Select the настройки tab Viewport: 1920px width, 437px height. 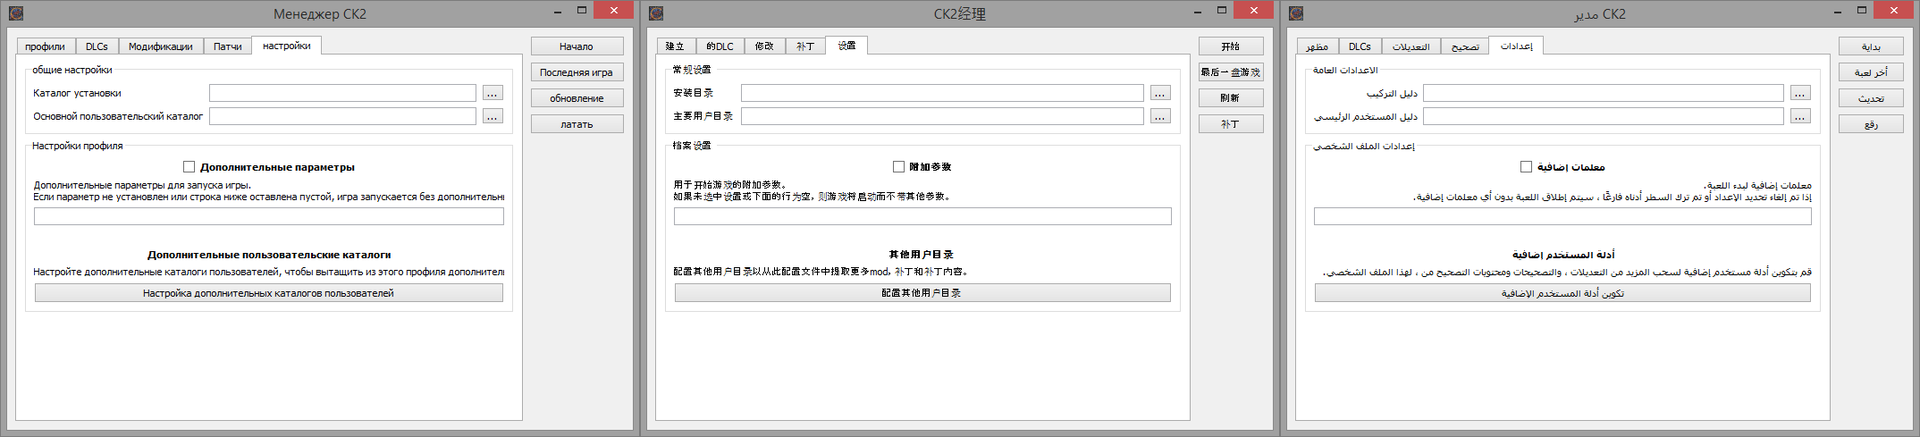click(x=286, y=46)
